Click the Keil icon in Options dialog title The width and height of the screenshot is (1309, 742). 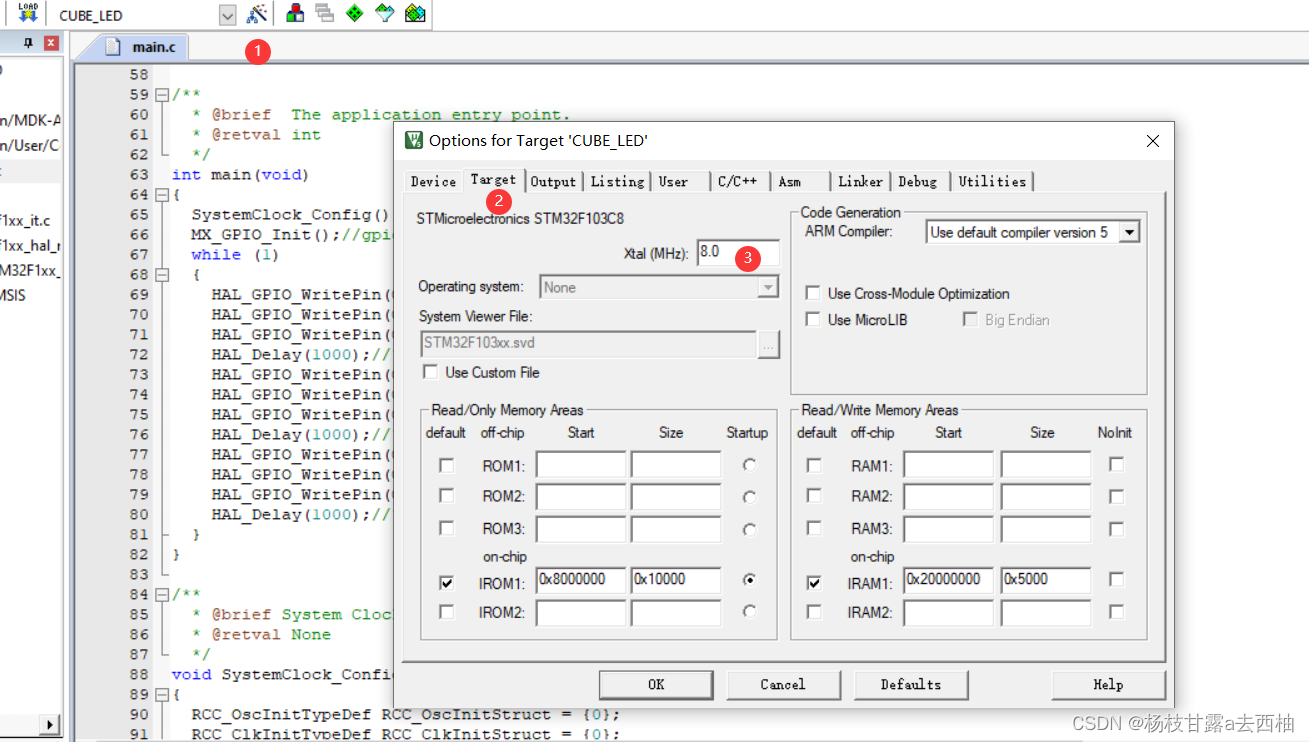(x=414, y=141)
